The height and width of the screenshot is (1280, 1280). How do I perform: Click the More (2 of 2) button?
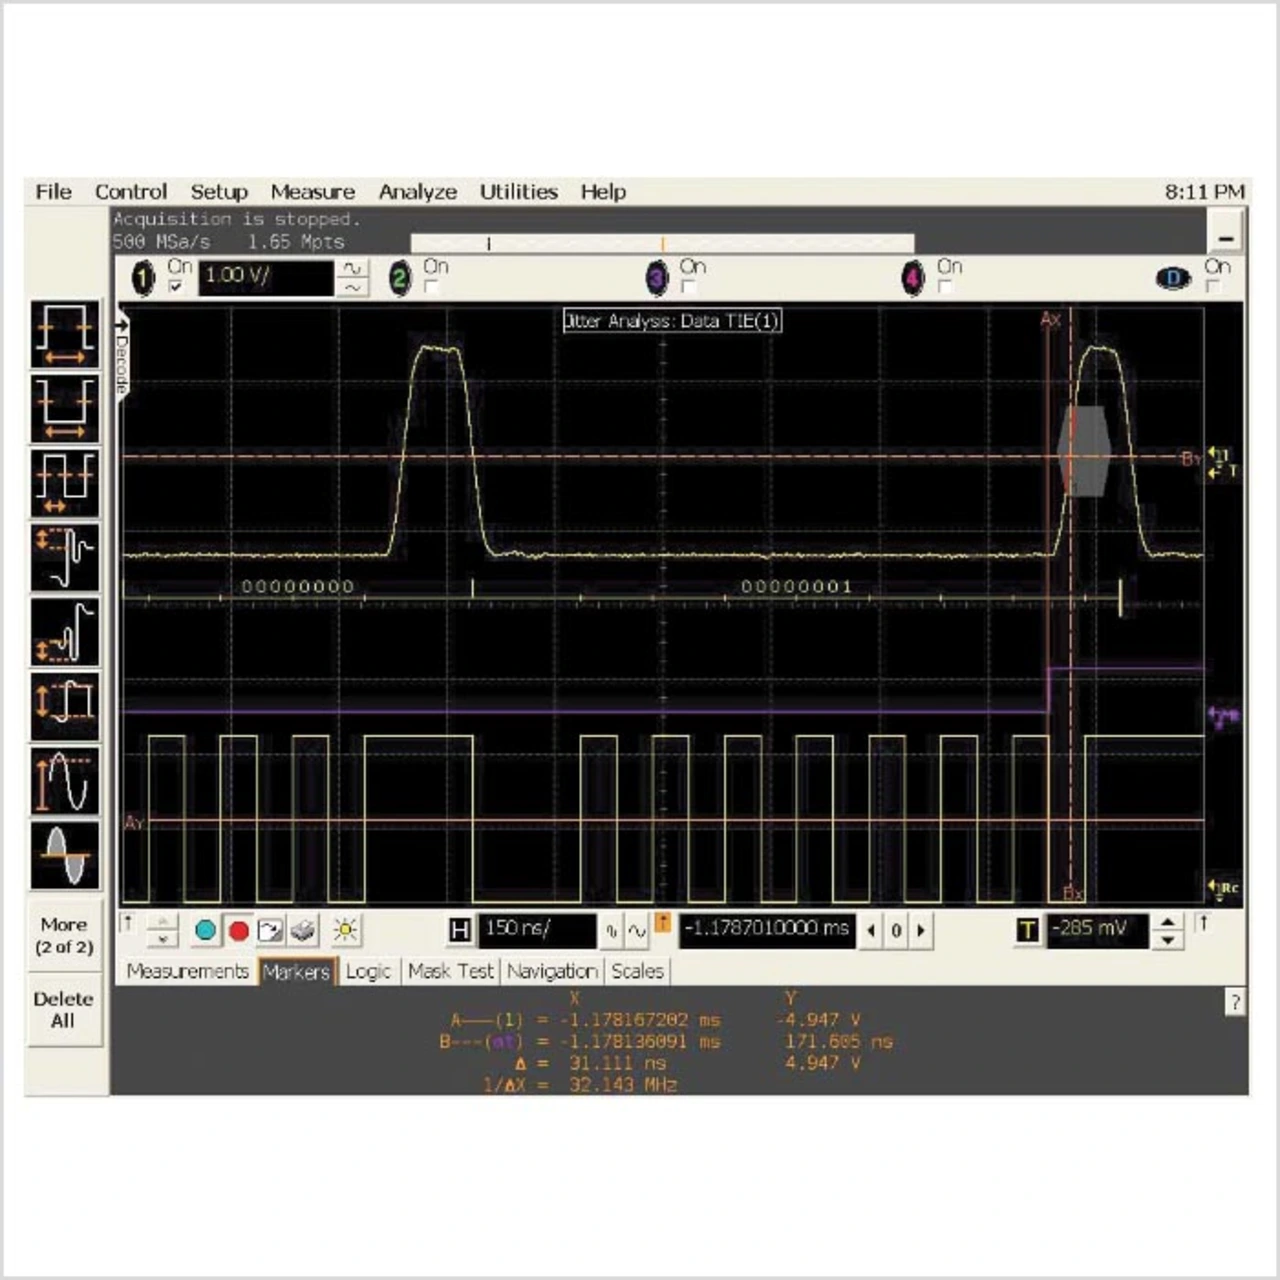tap(65, 935)
